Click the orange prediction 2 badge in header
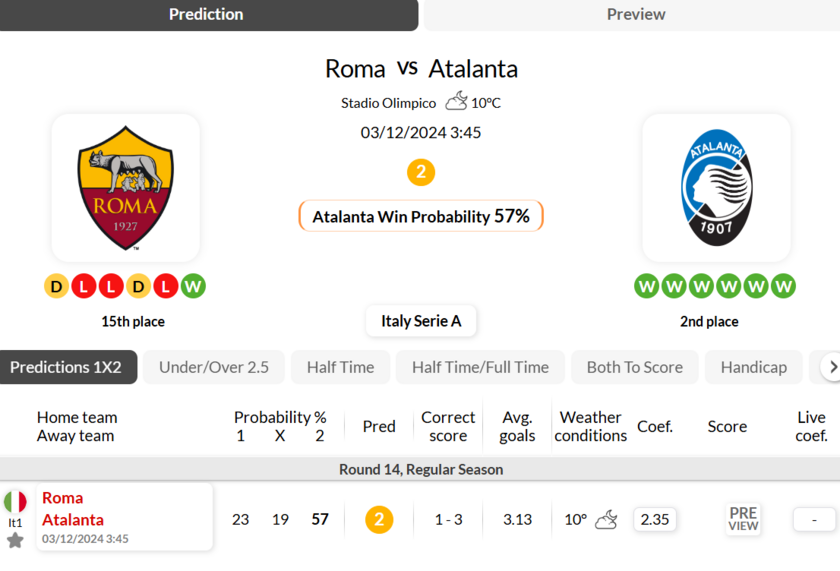 pyautogui.click(x=421, y=172)
